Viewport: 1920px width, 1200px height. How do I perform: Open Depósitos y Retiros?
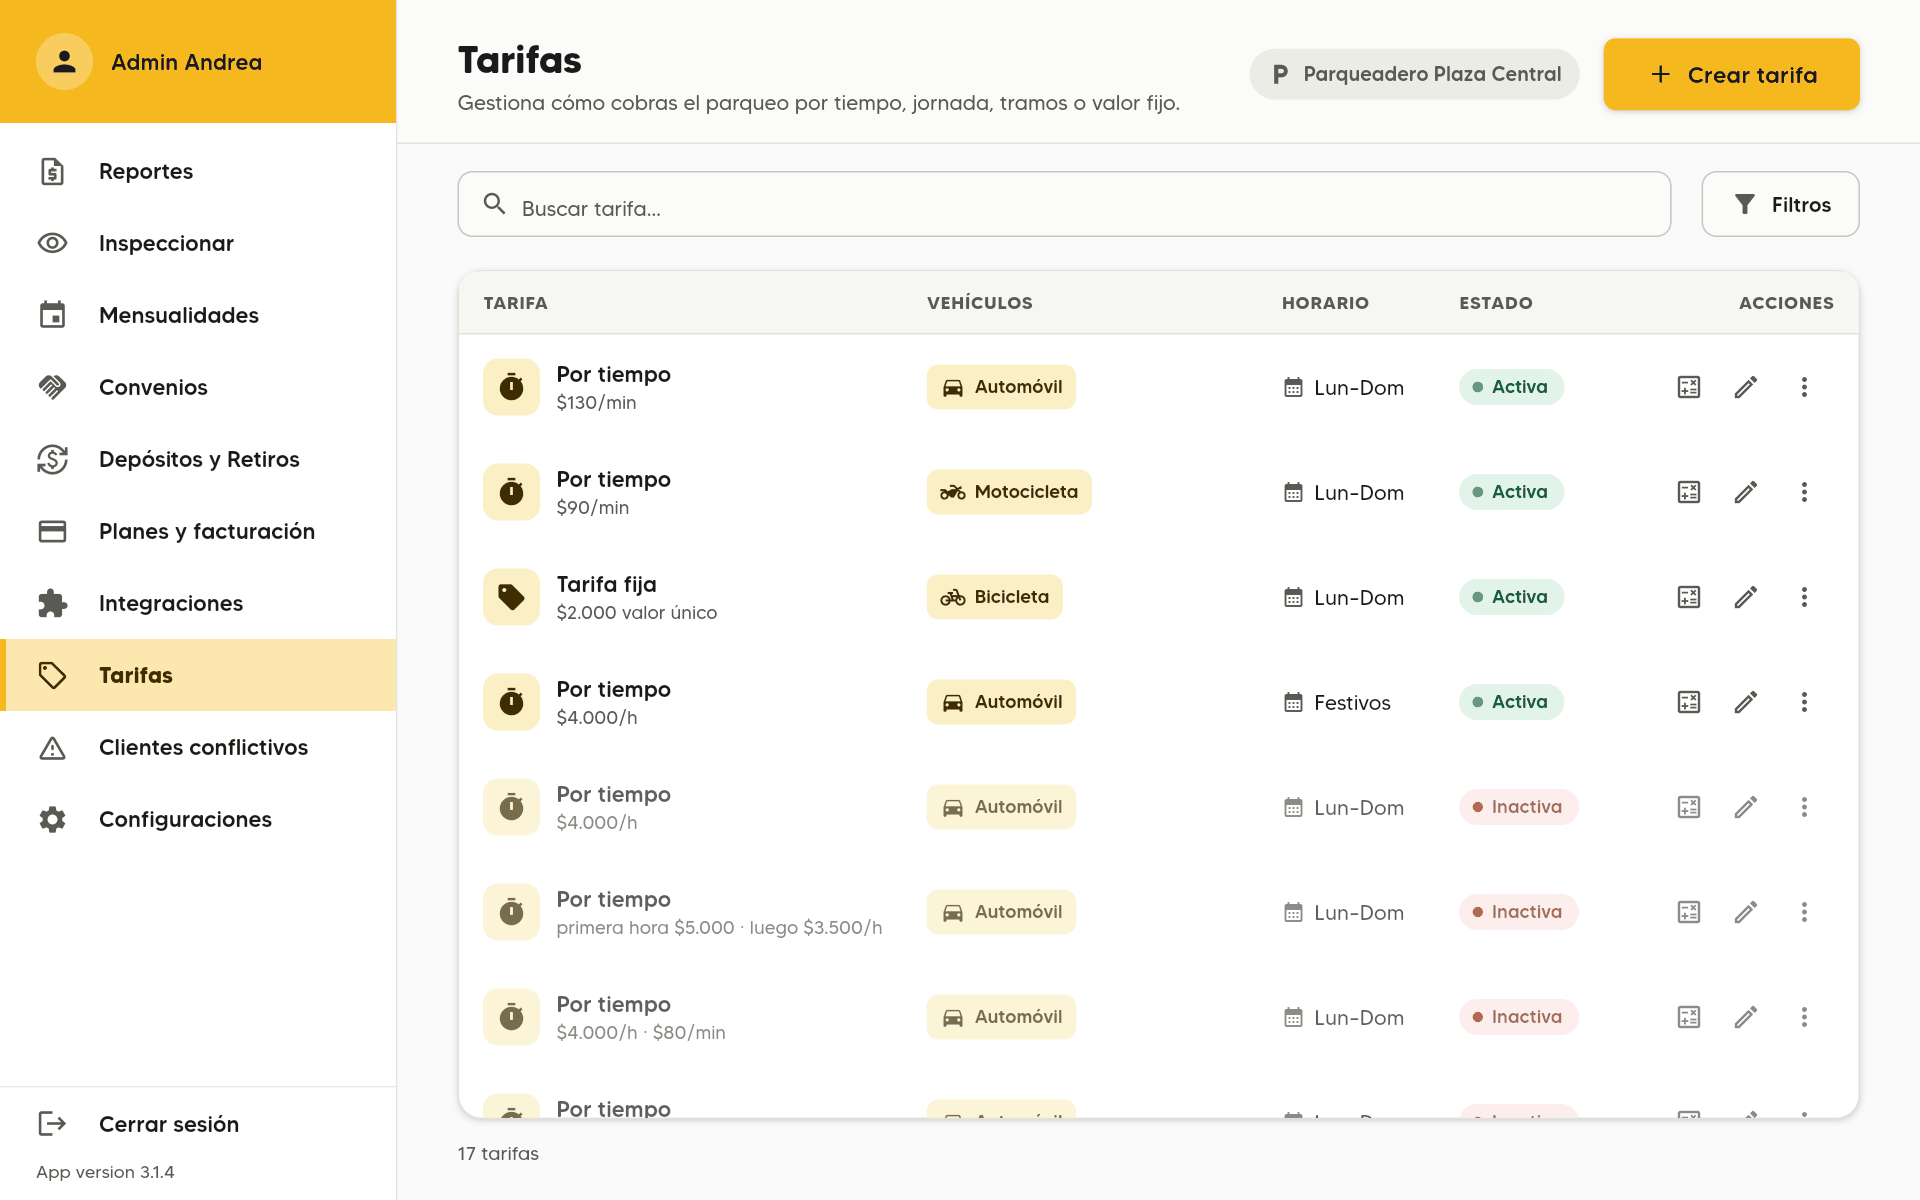pos(198,459)
